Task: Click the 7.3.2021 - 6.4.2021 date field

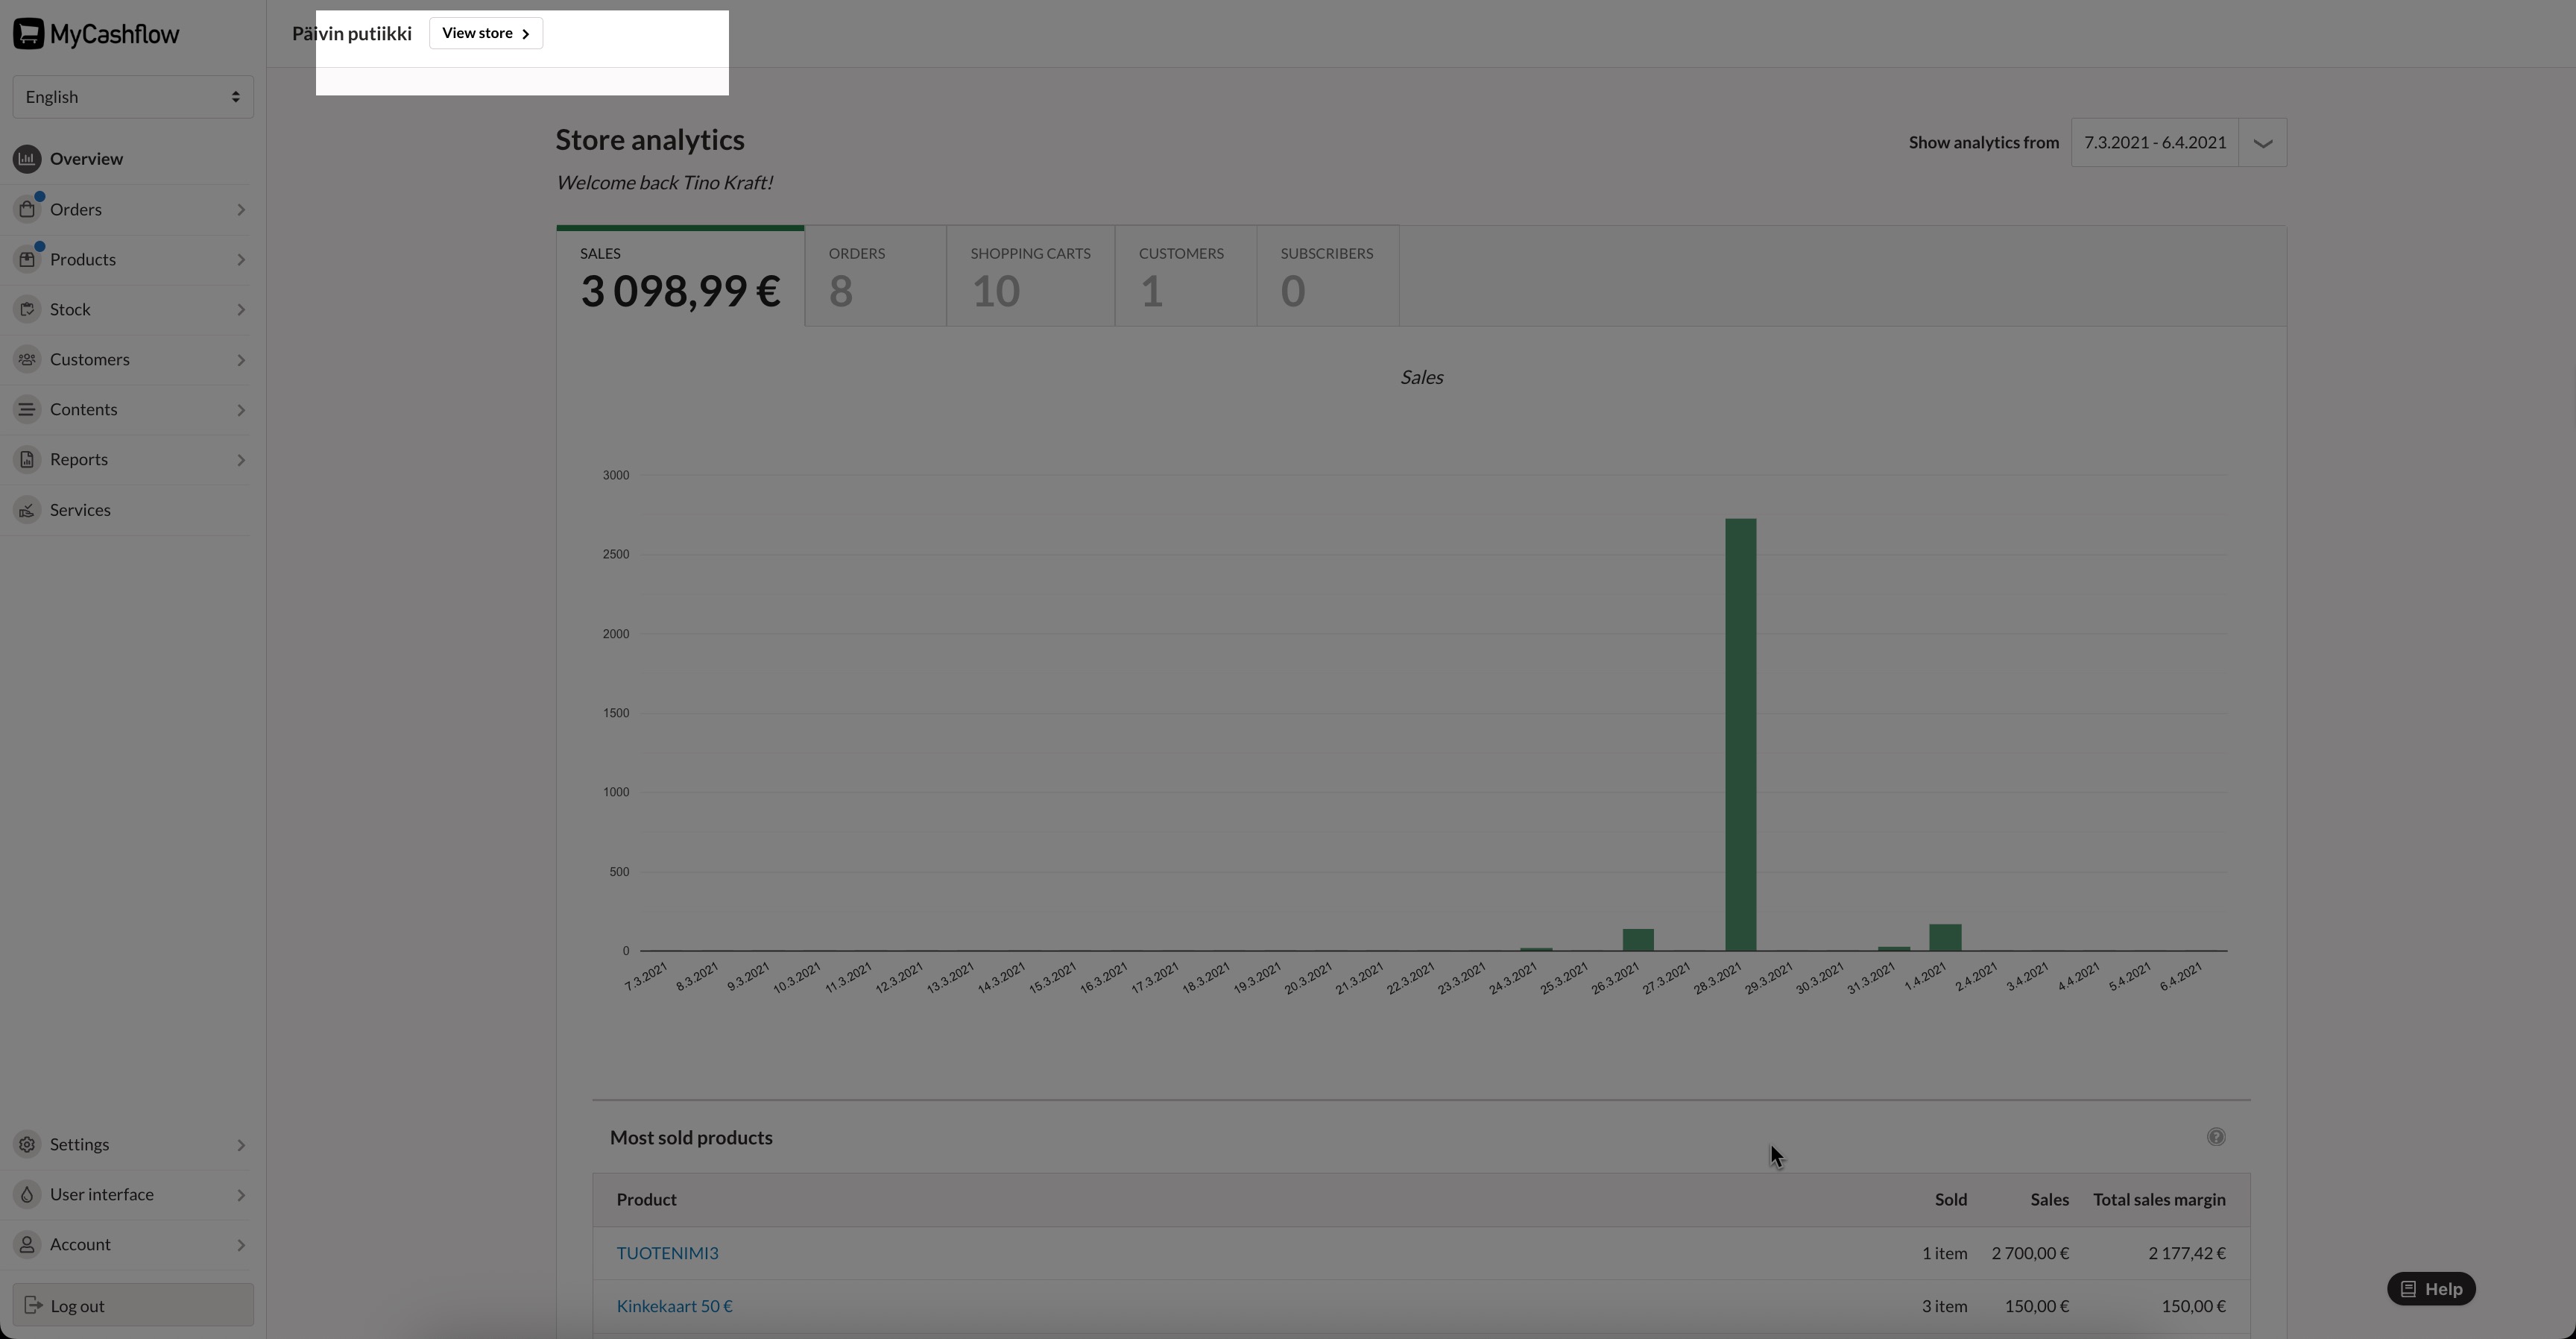Action: (x=2154, y=143)
